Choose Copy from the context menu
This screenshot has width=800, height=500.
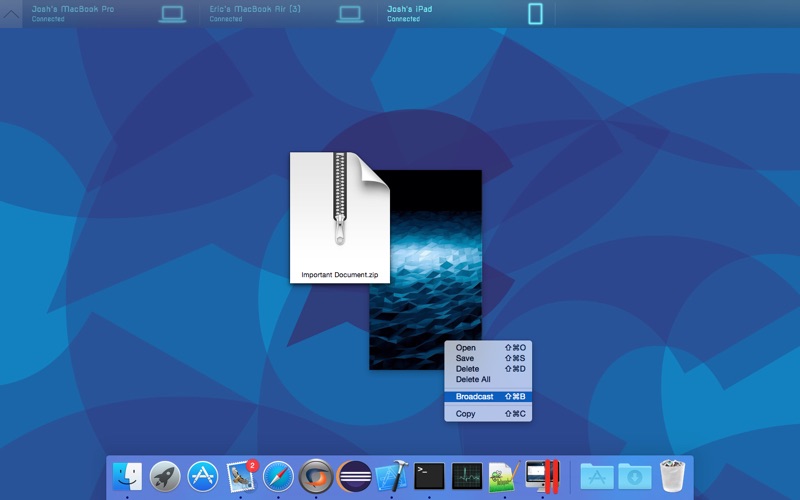(466, 413)
